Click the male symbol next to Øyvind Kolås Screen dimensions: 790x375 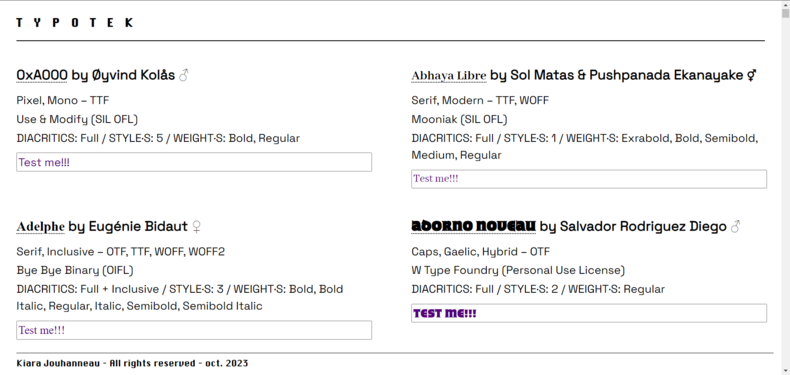[184, 76]
